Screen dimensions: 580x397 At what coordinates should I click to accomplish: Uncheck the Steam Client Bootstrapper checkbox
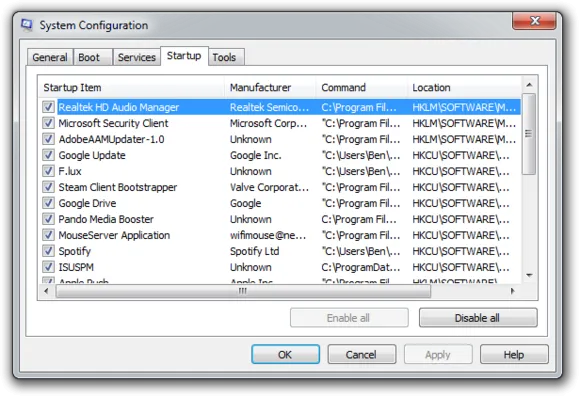(48, 187)
